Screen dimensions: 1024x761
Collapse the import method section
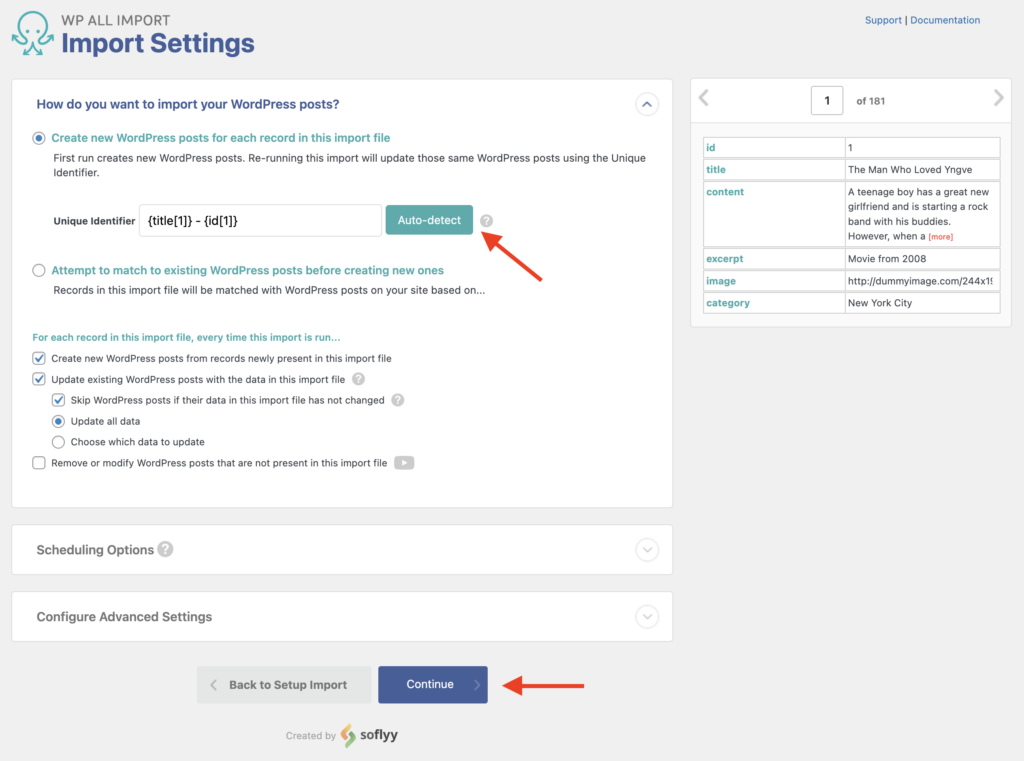[x=647, y=104]
